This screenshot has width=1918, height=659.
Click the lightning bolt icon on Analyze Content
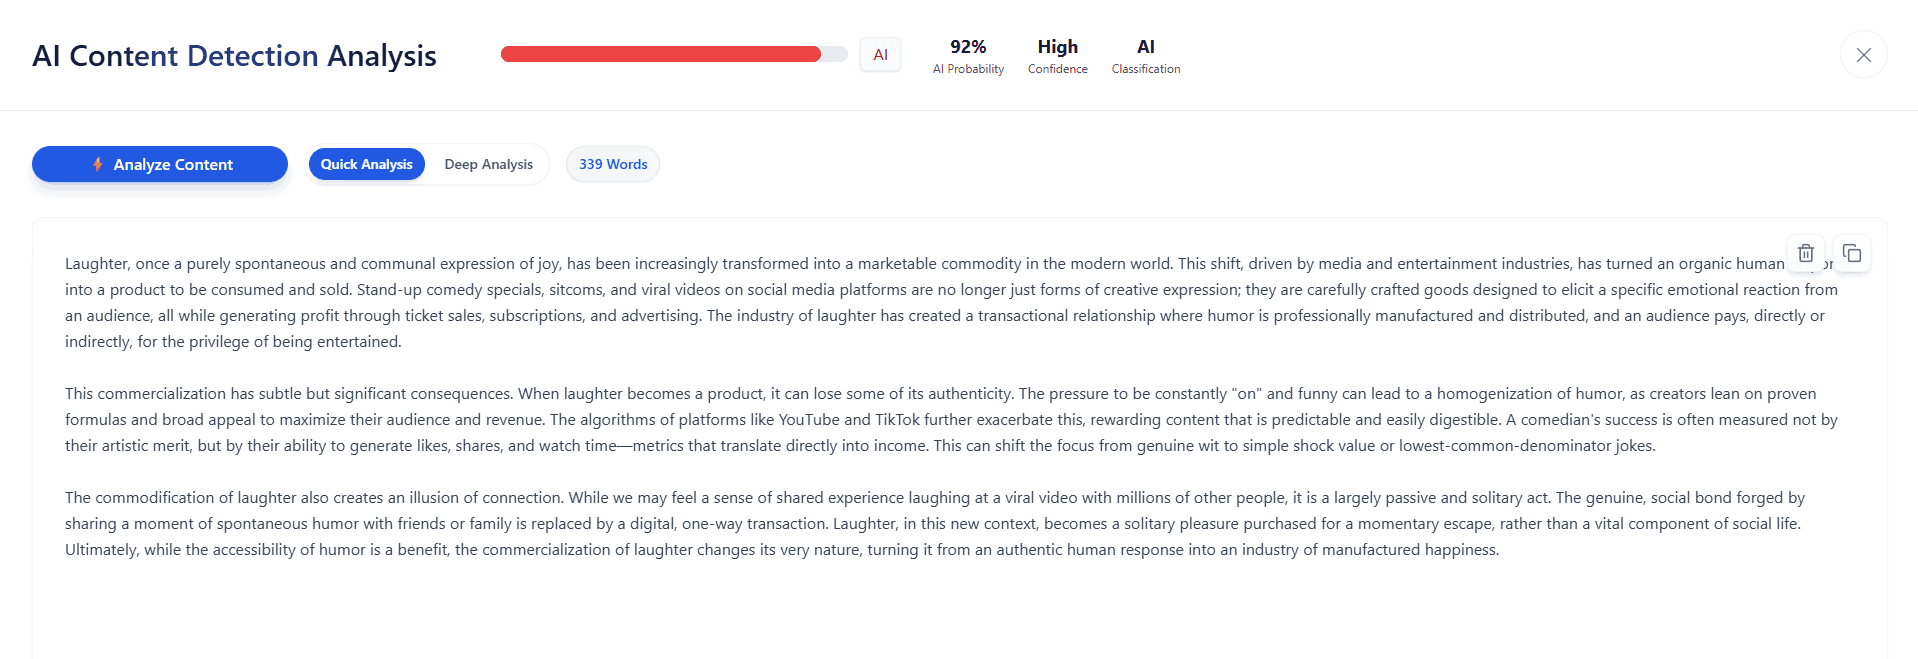tap(98, 164)
